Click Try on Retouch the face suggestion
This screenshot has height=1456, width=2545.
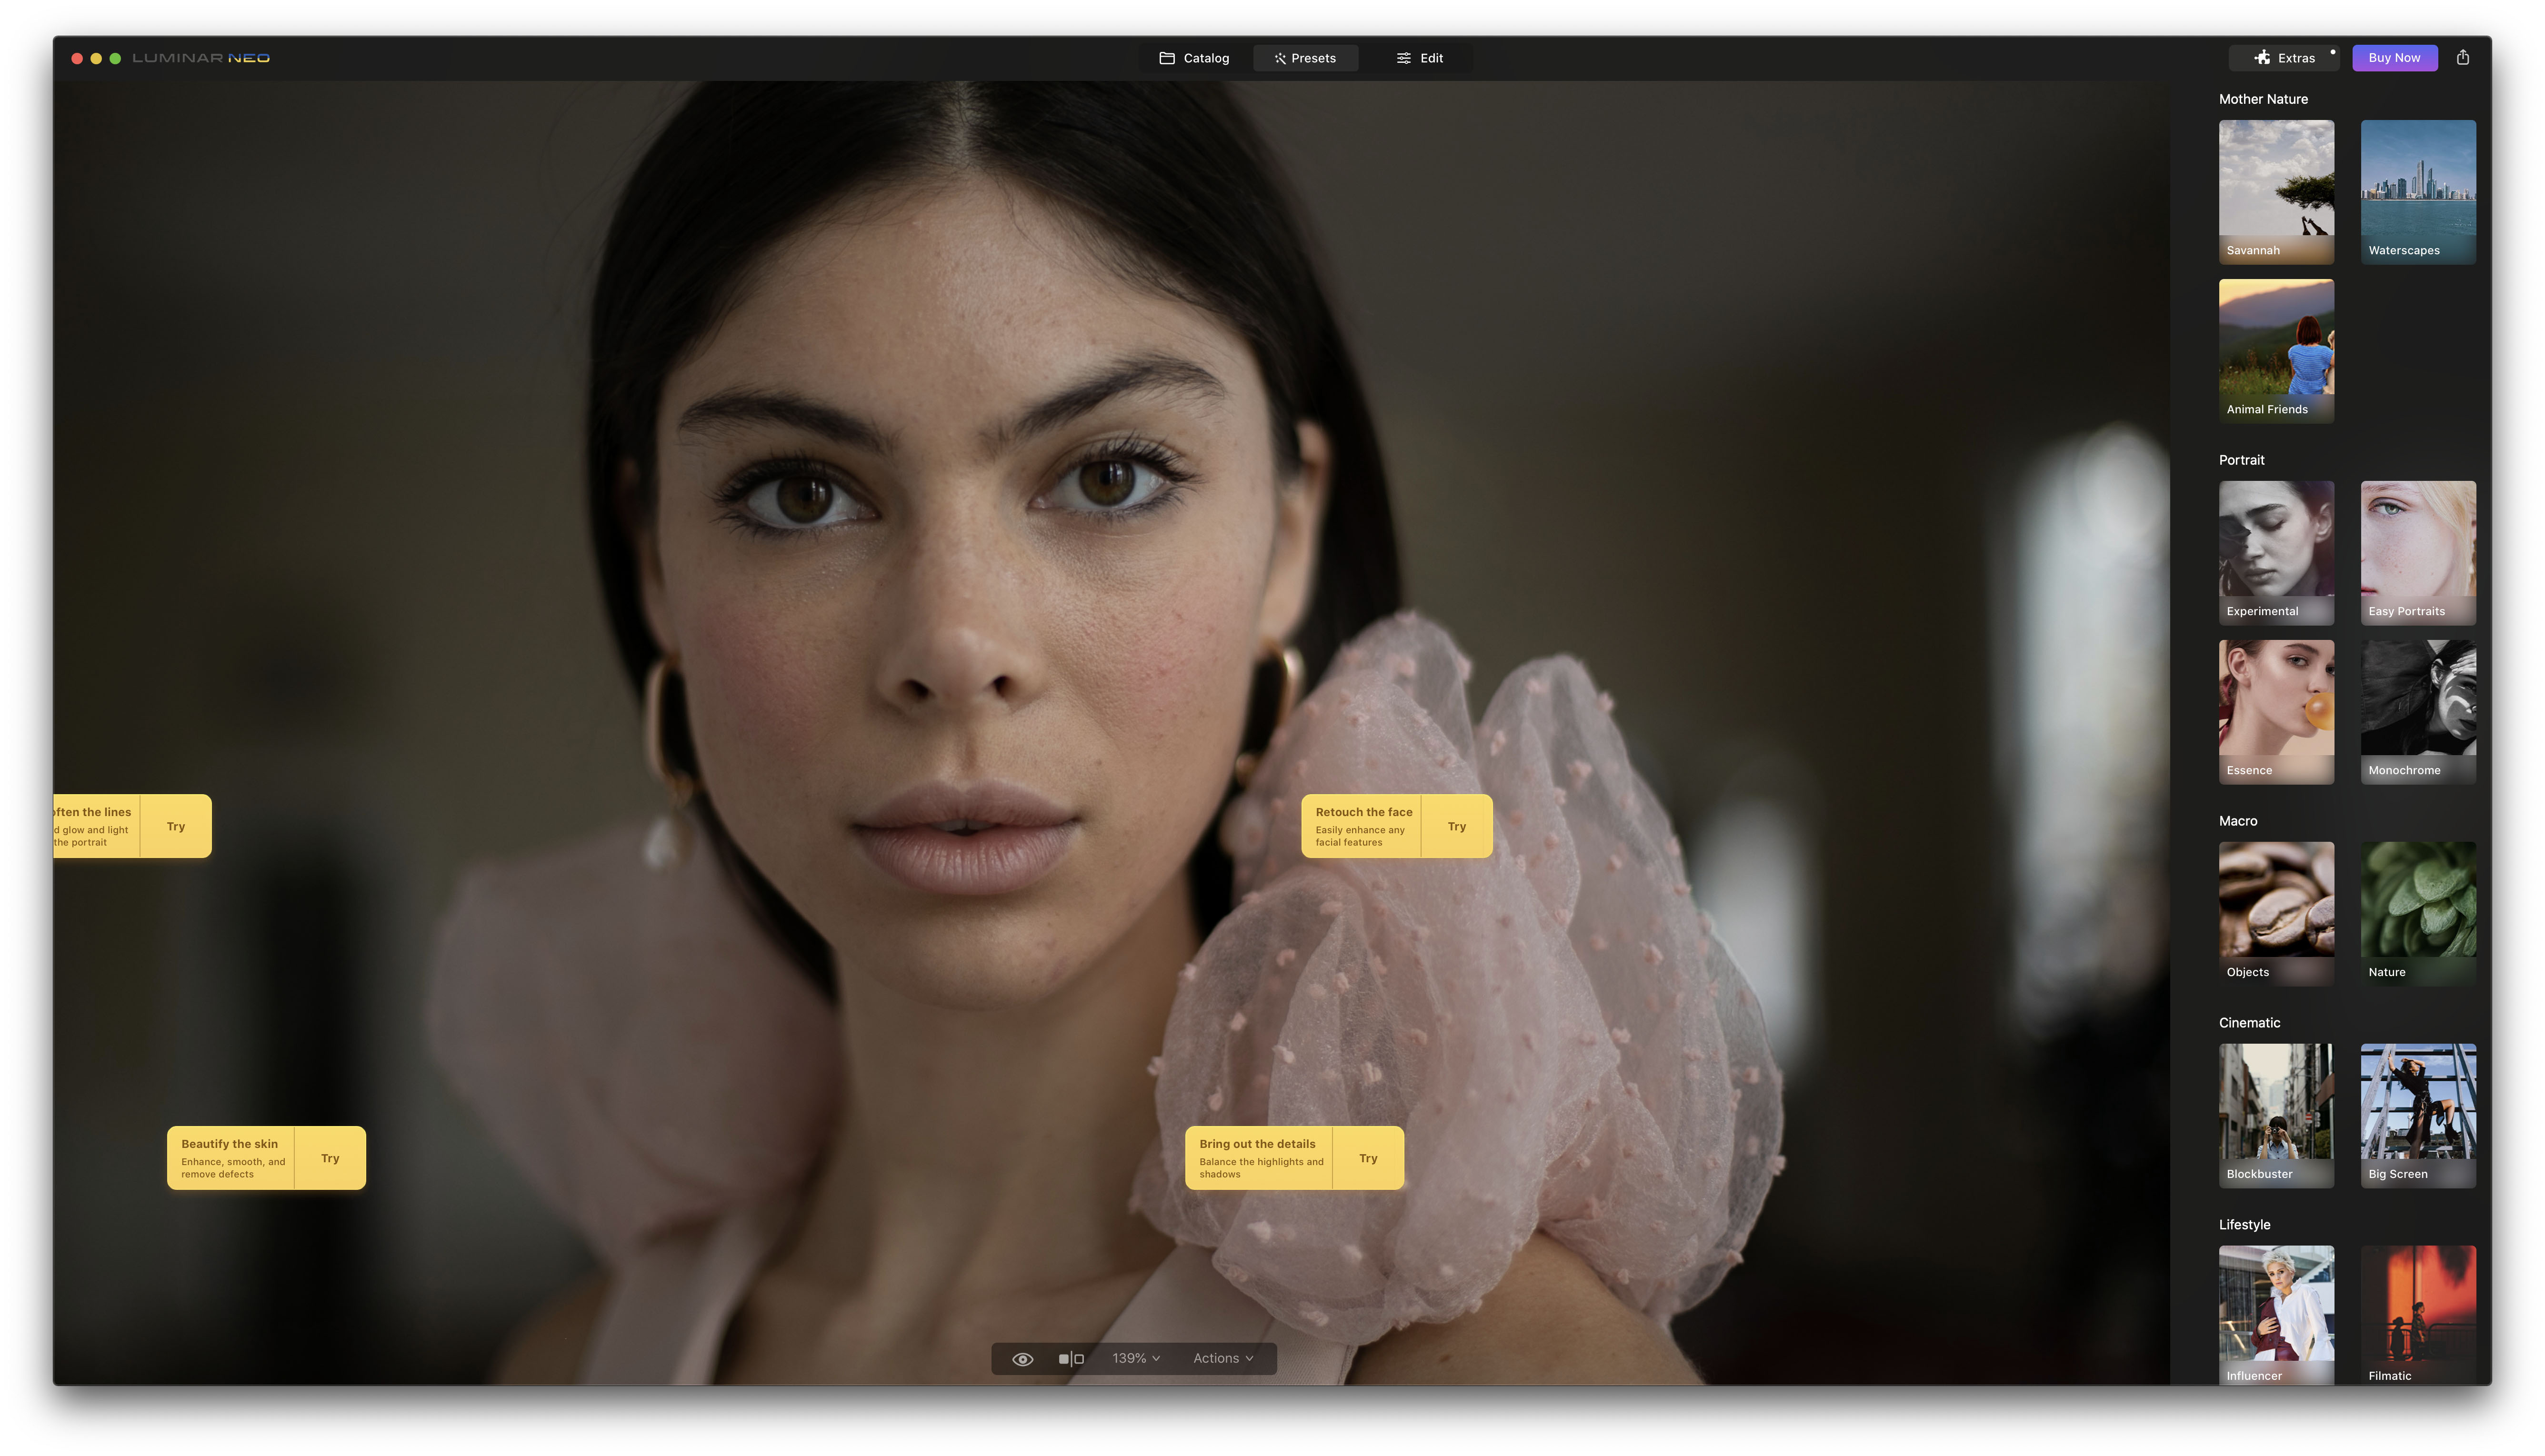point(1456,826)
